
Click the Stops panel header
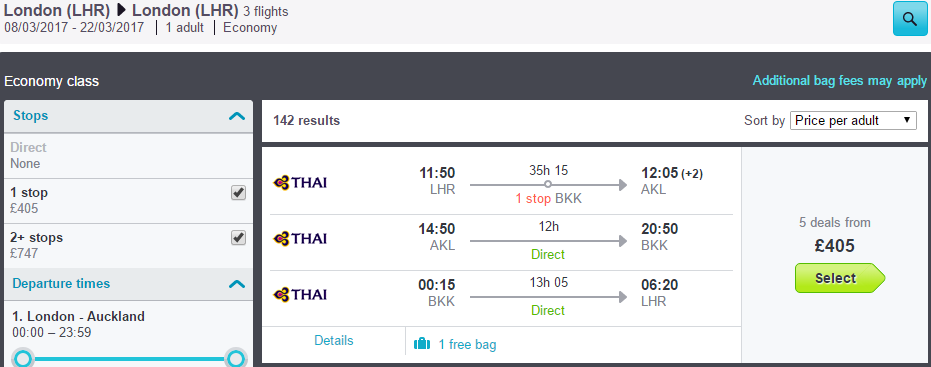tap(129, 116)
